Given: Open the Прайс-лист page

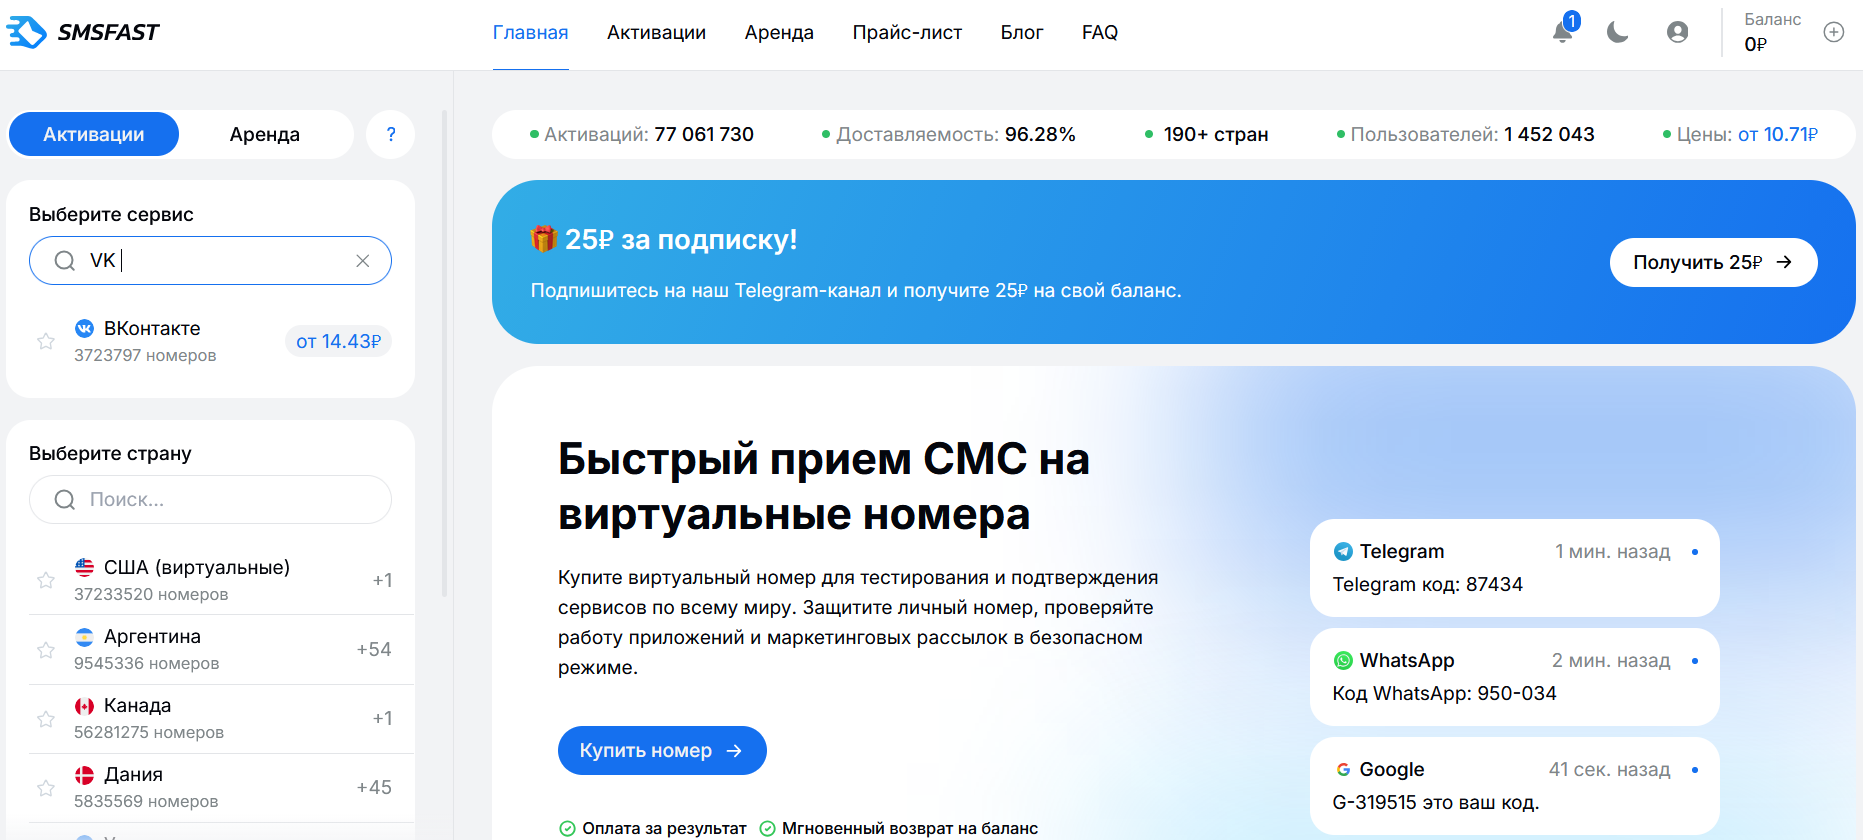Looking at the screenshot, I should point(907,33).
